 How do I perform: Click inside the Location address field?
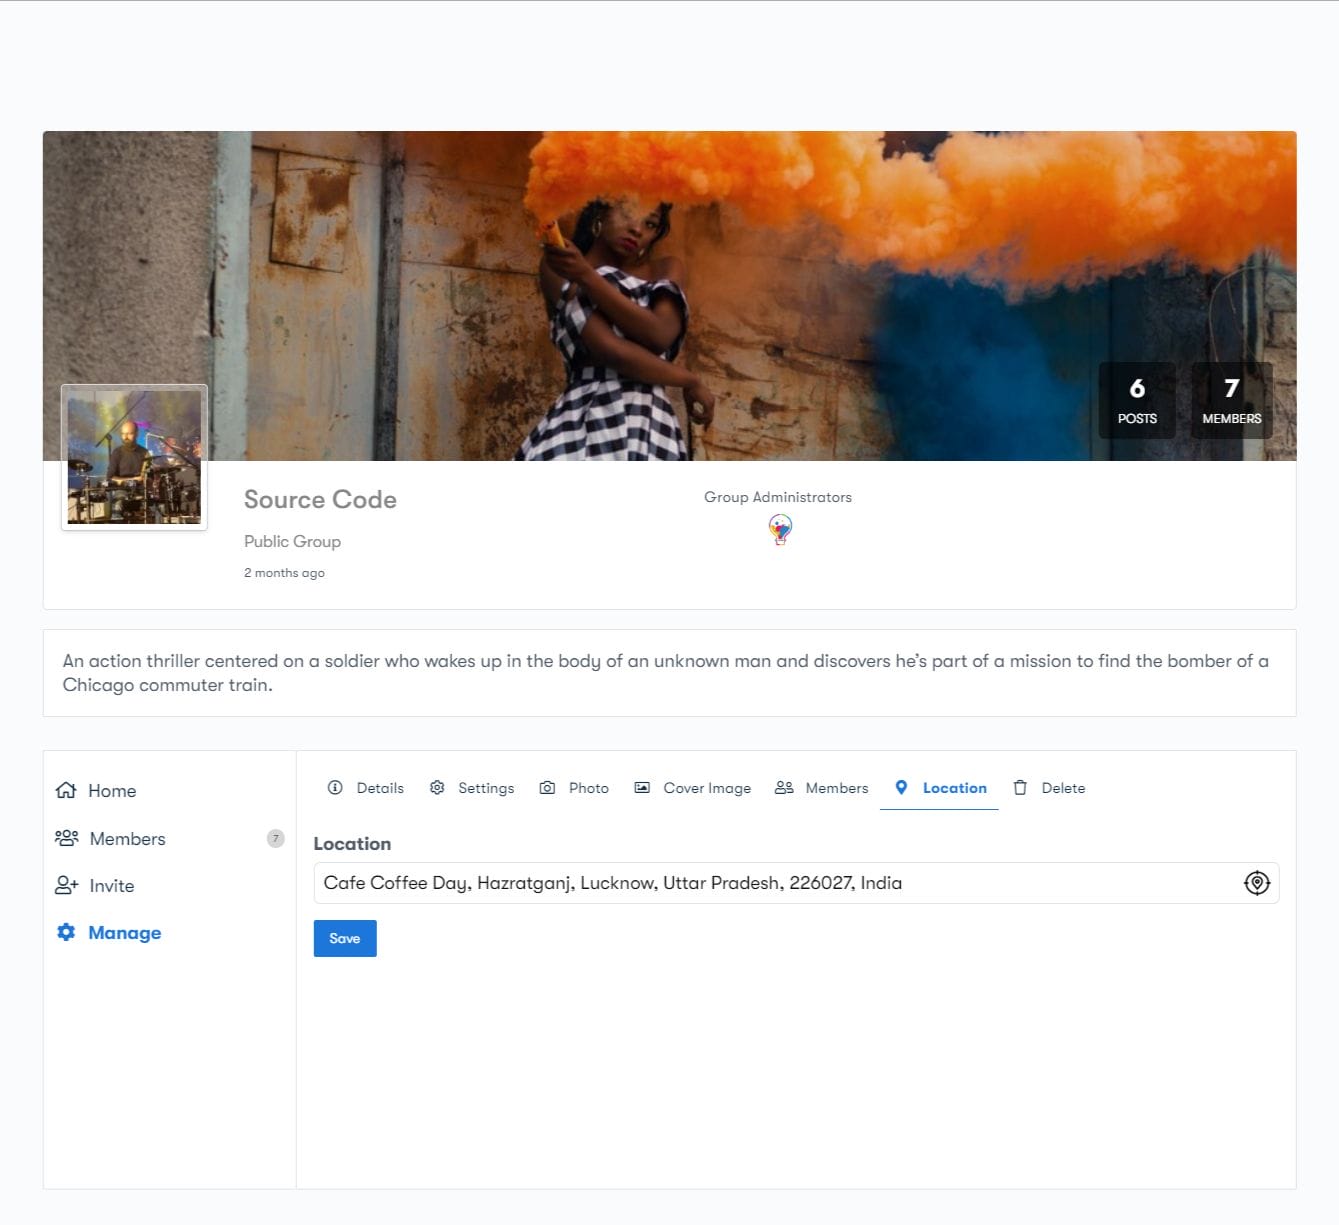(x=770, y=883)
